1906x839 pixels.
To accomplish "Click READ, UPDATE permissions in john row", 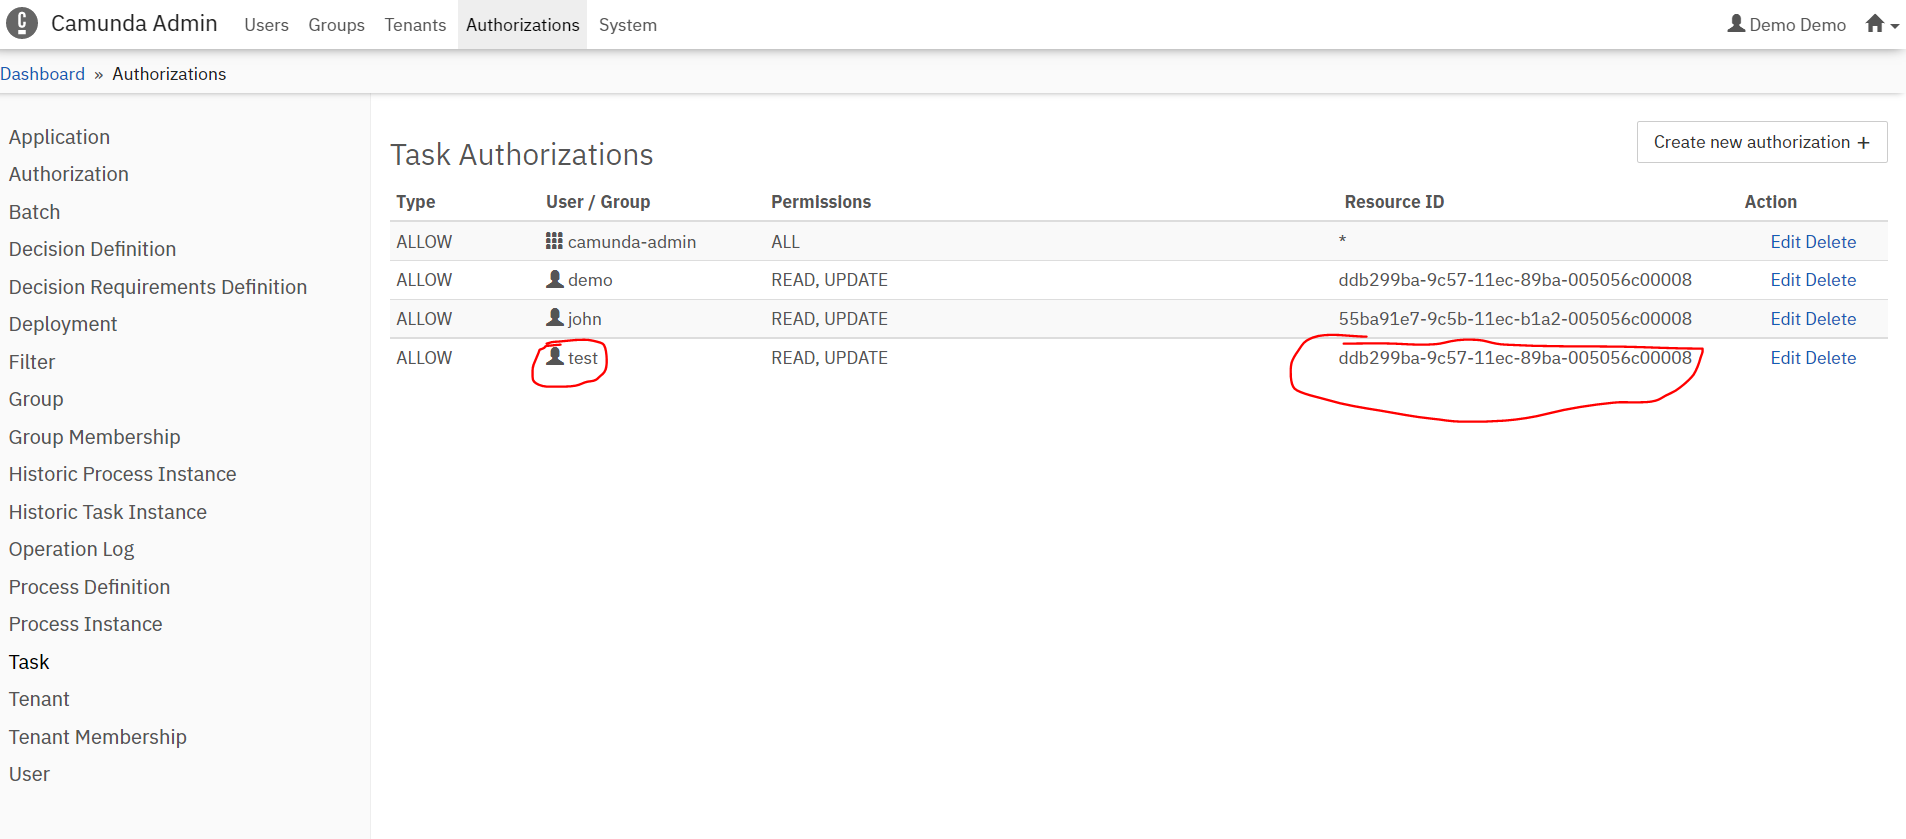I will tap(829, 319).
